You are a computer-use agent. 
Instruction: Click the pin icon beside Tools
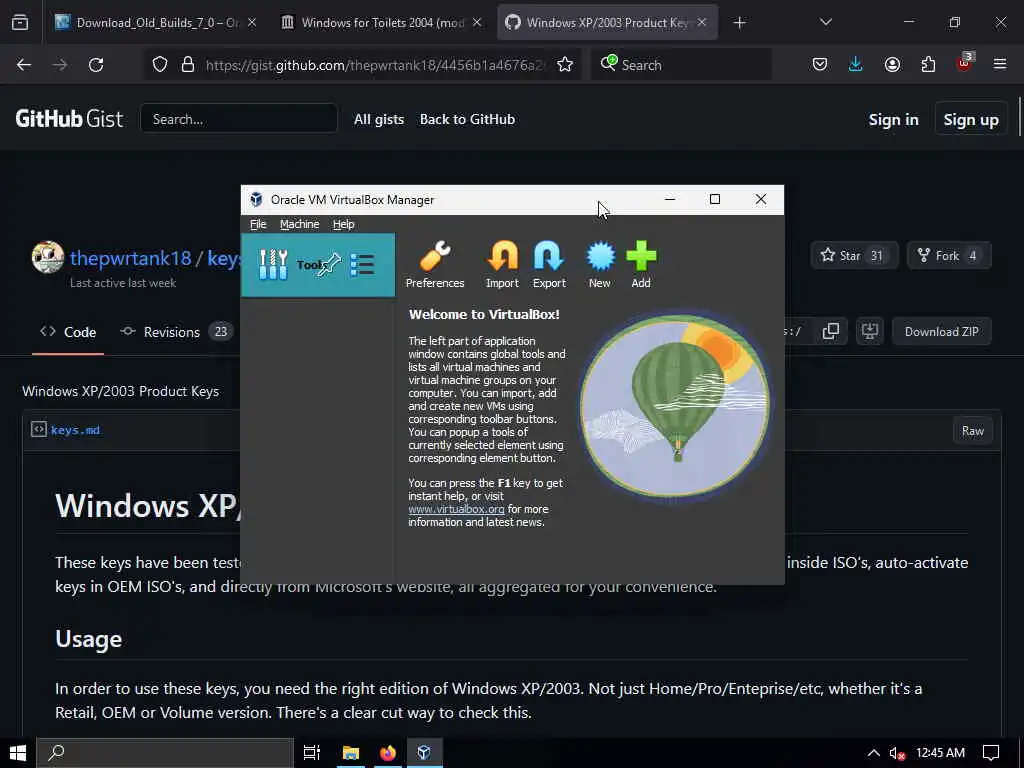pyautogui.click(x=329, y=264)
